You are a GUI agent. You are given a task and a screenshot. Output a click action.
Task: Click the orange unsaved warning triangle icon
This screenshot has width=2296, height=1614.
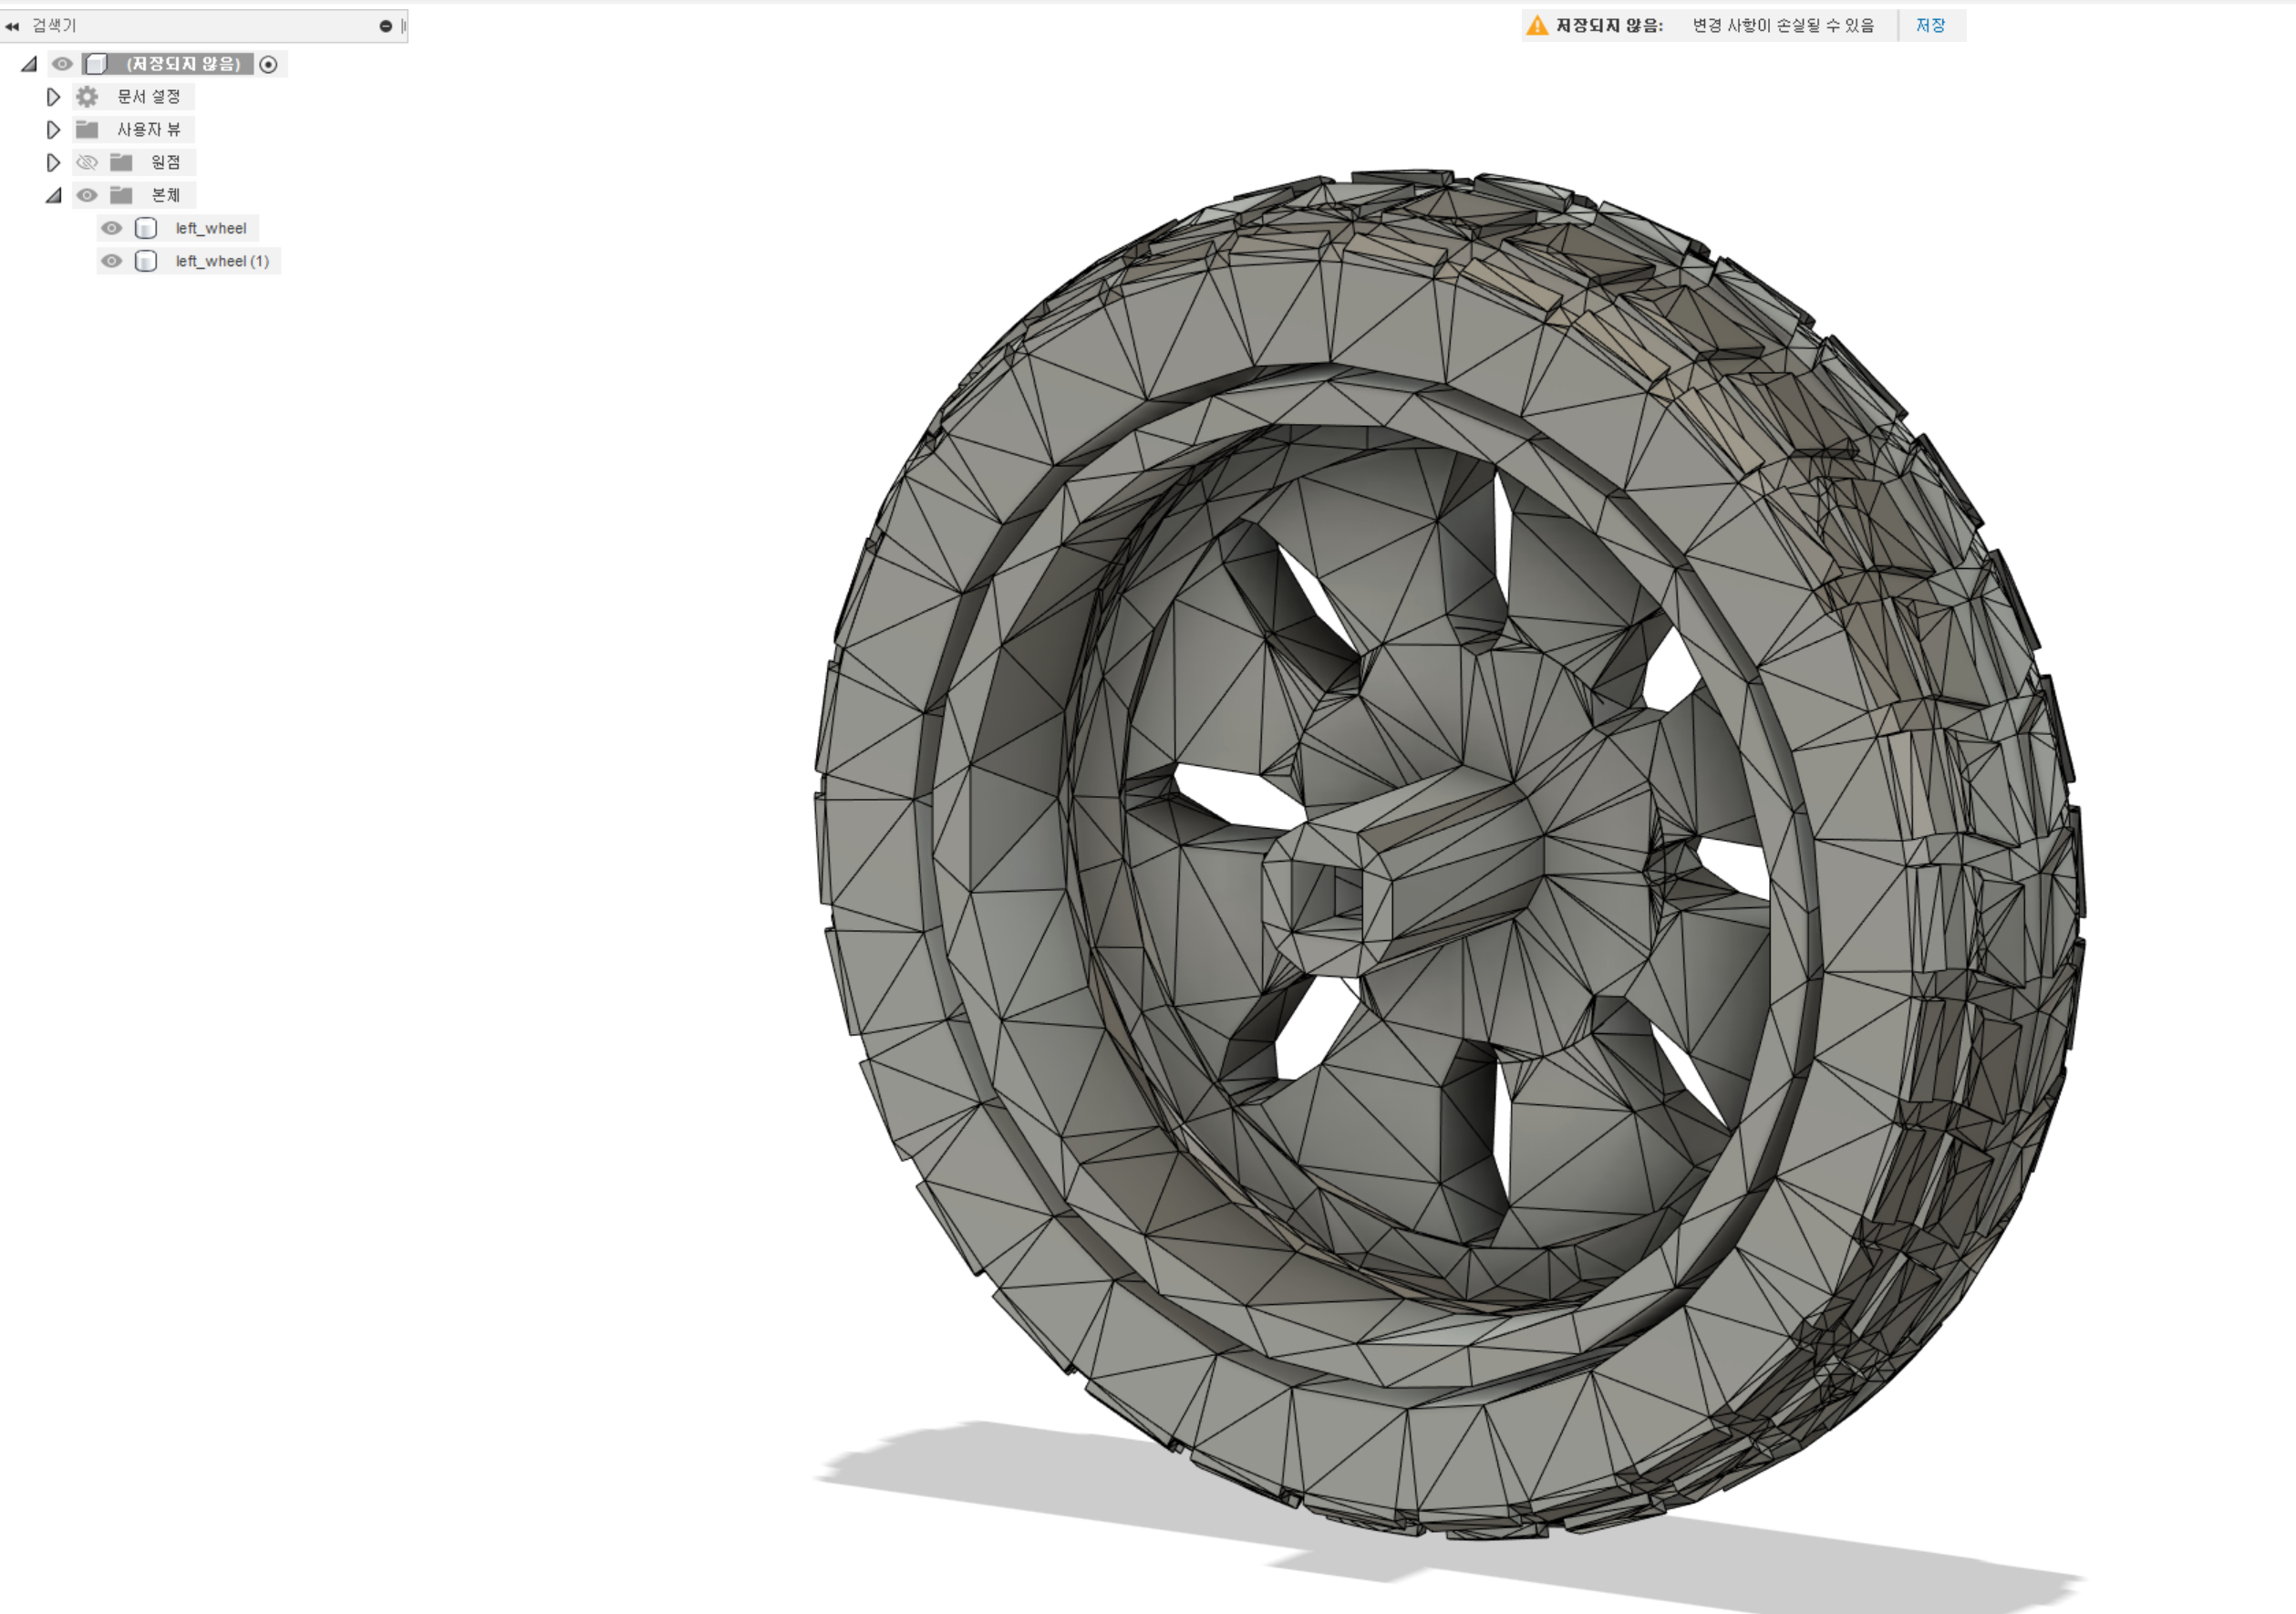click(x=1536, y=26)
